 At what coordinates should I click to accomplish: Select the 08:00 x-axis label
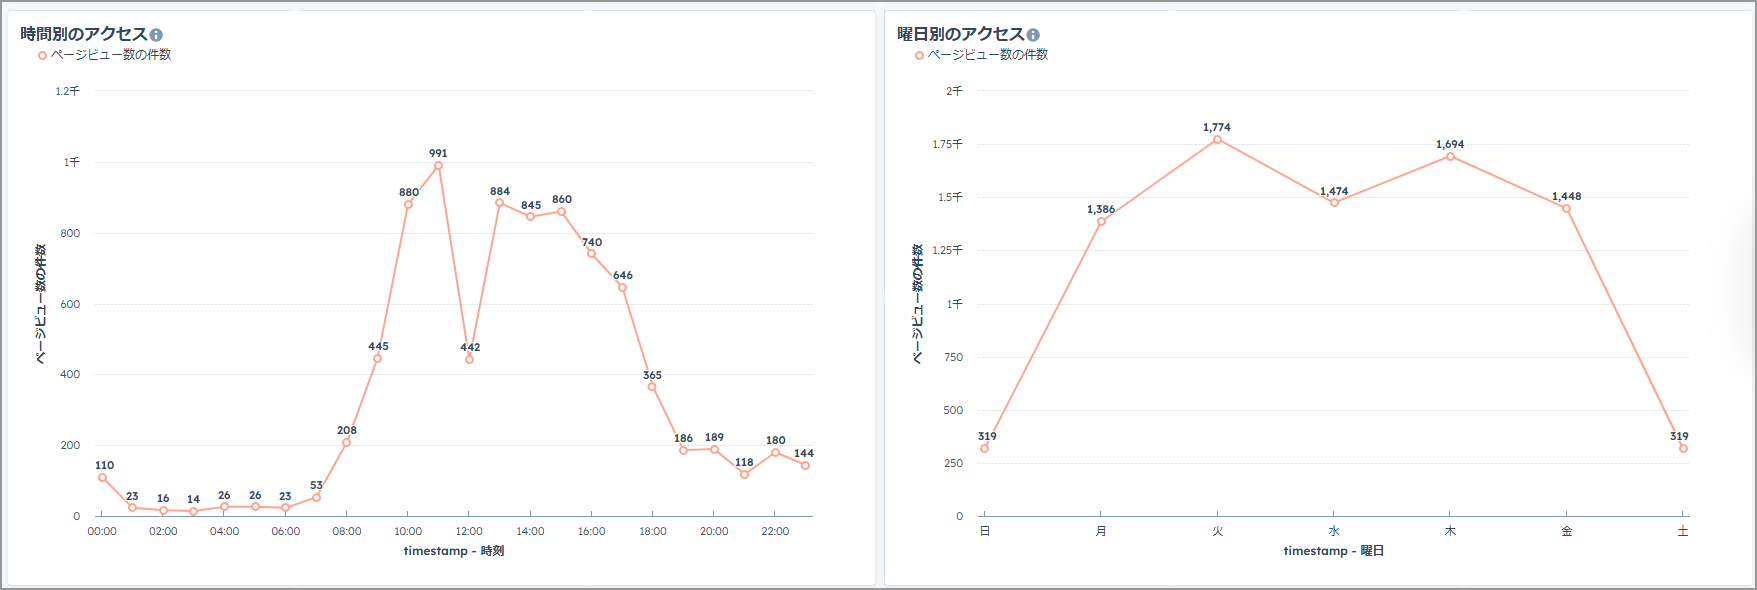point(347,532)
